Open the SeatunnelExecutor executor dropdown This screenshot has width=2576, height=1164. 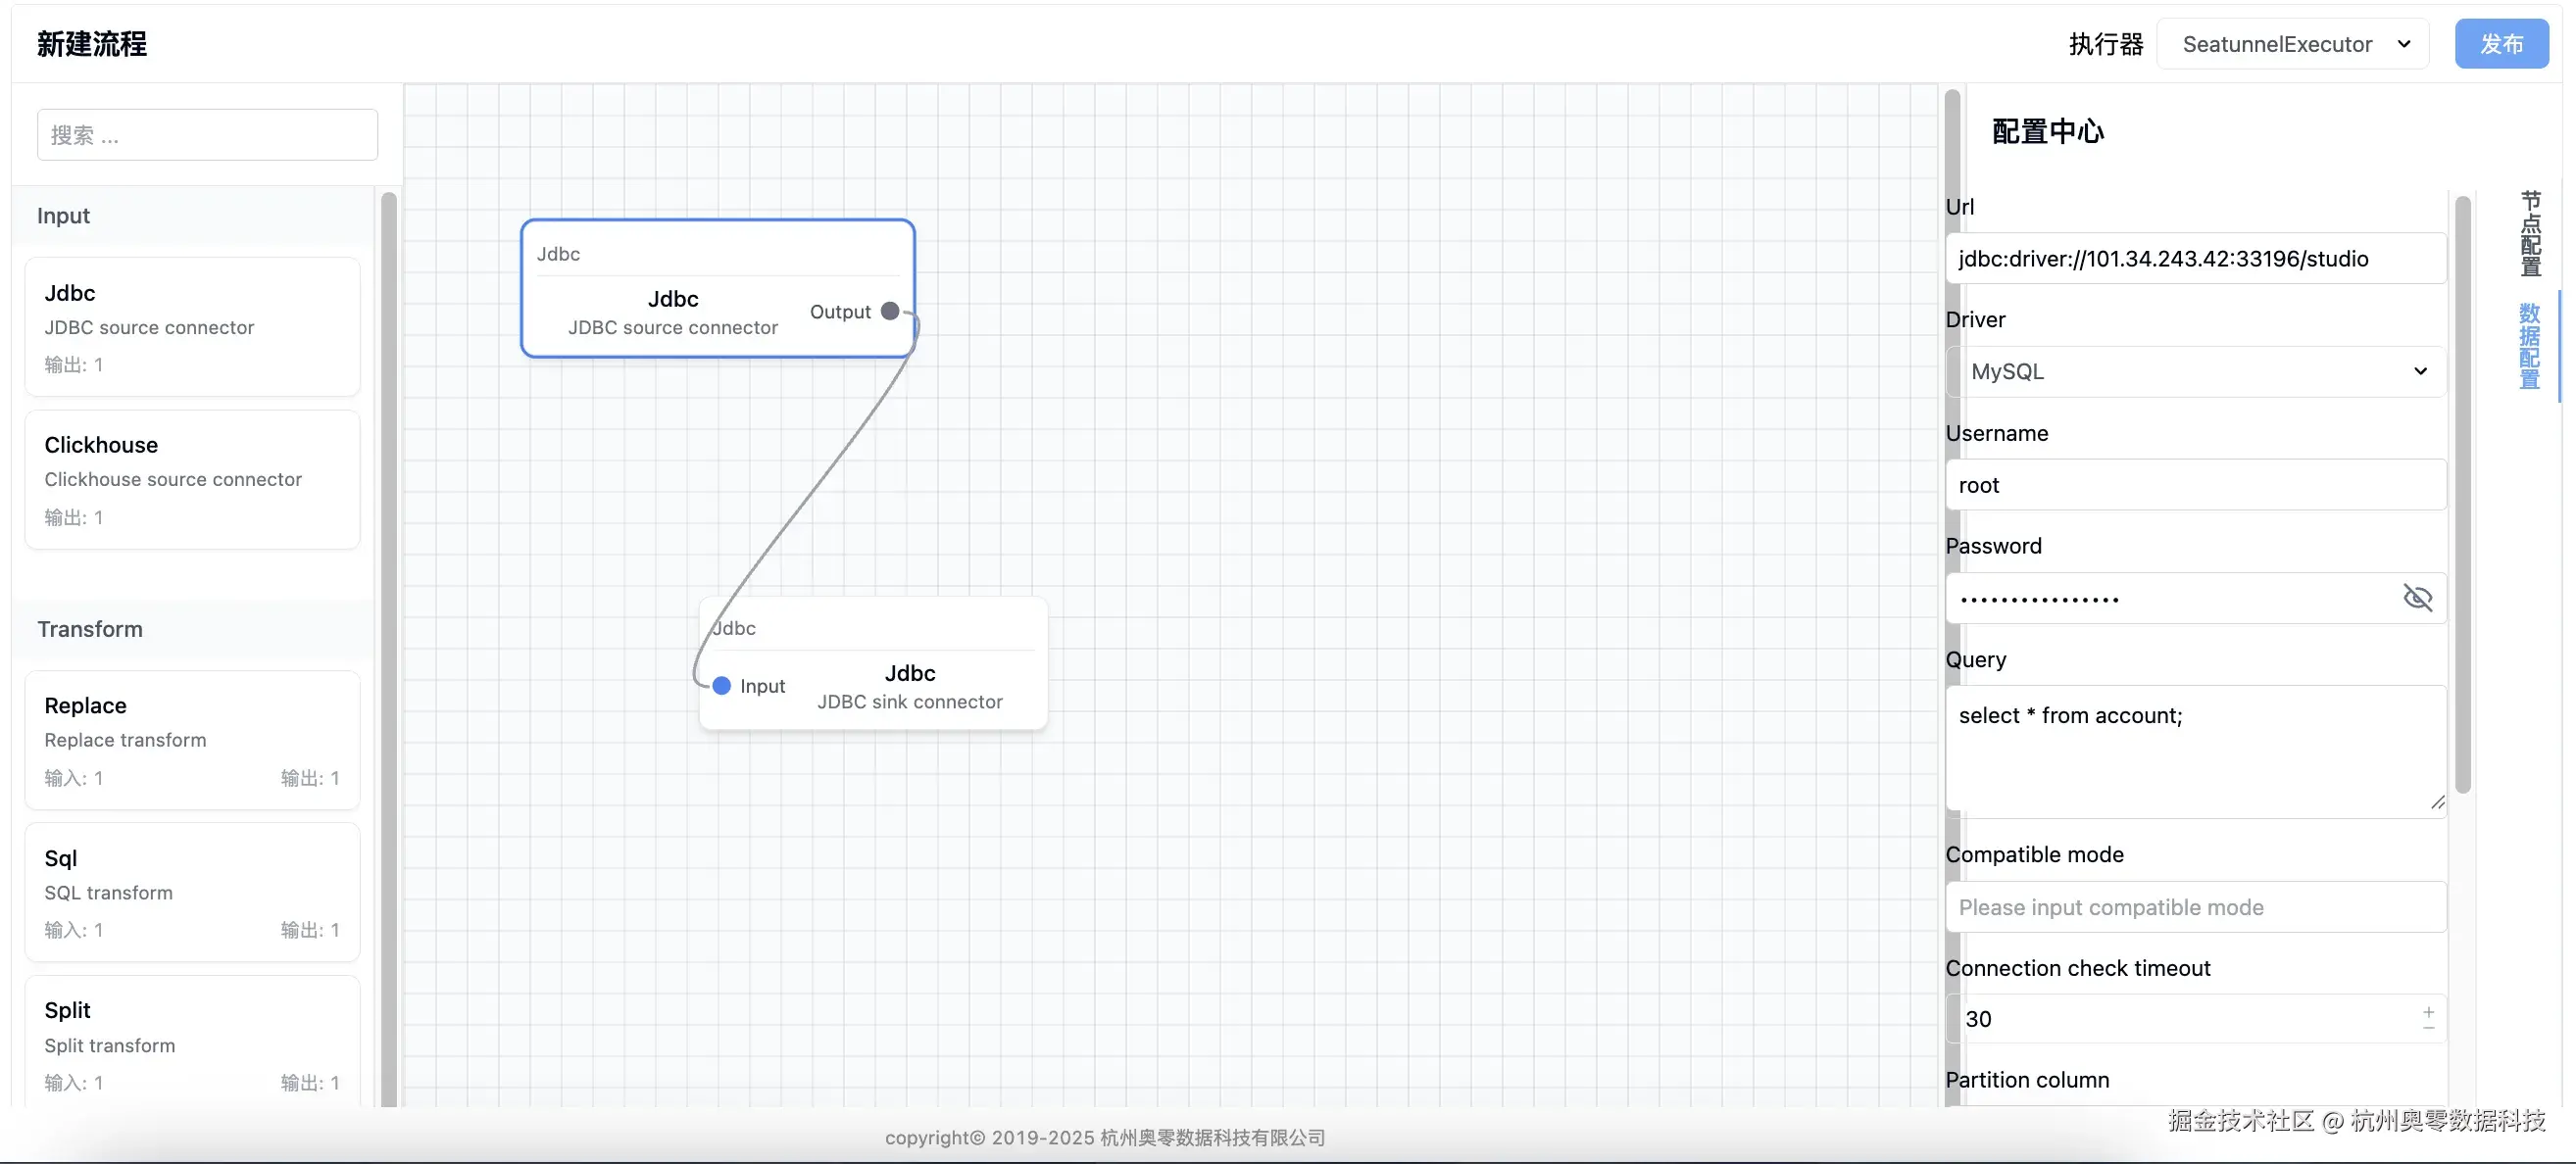coord(2292,44)
